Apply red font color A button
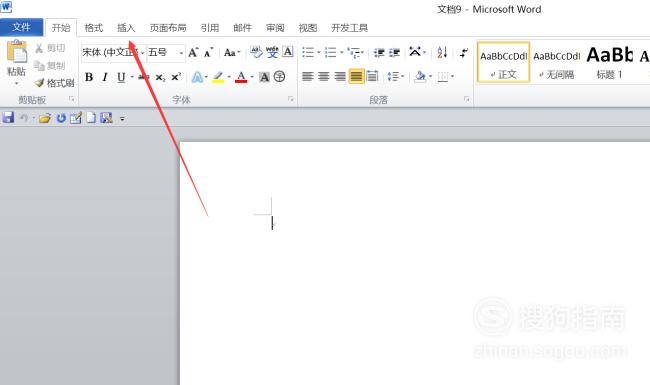650x385 pixels. pos(241,77)
